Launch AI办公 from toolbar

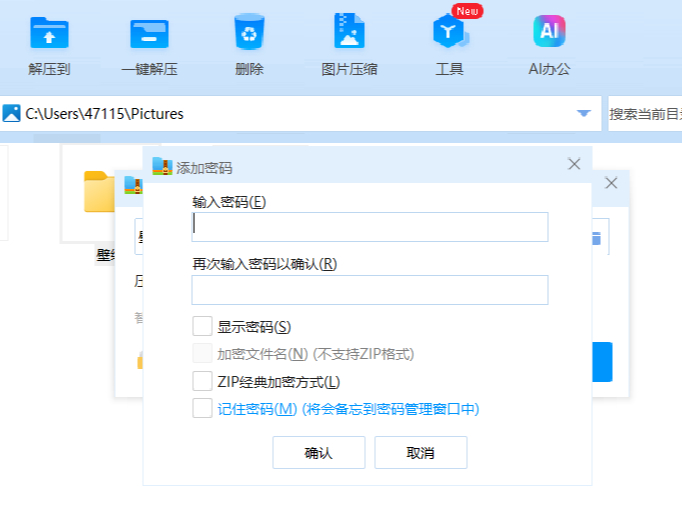pos(549,45)
